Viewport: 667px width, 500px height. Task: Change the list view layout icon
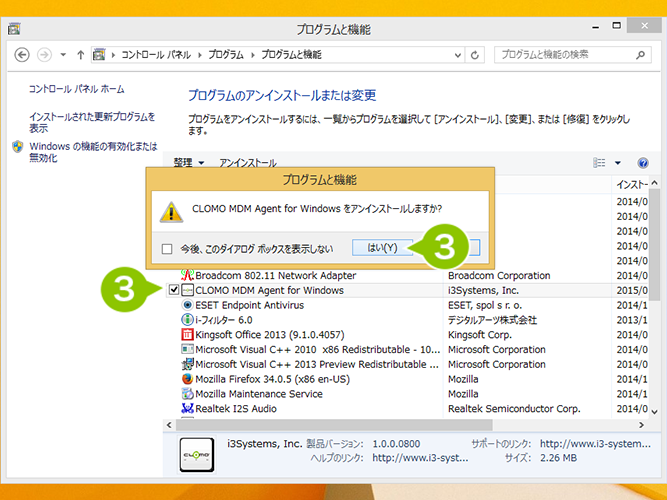coord(599,163)
